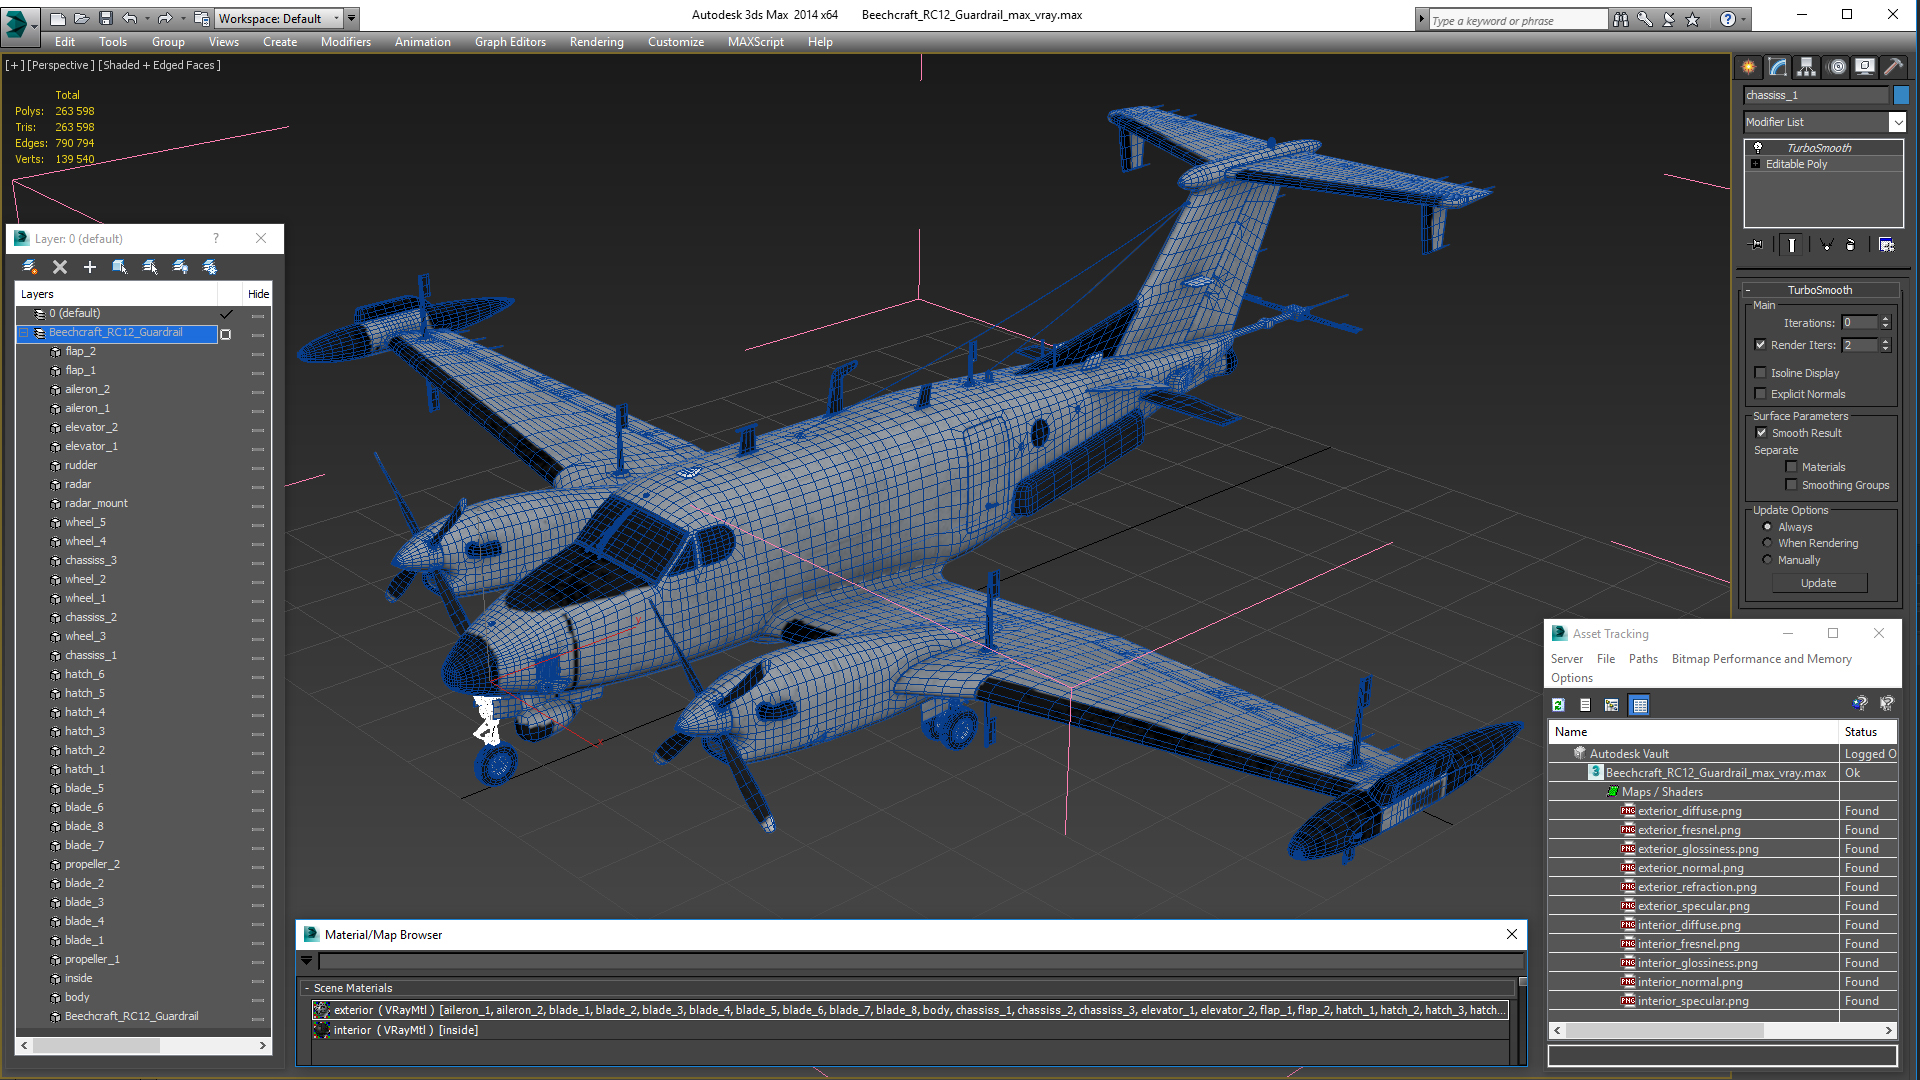
Task: Open Redo history dropdown arrow
Action: tap(182, 18)
